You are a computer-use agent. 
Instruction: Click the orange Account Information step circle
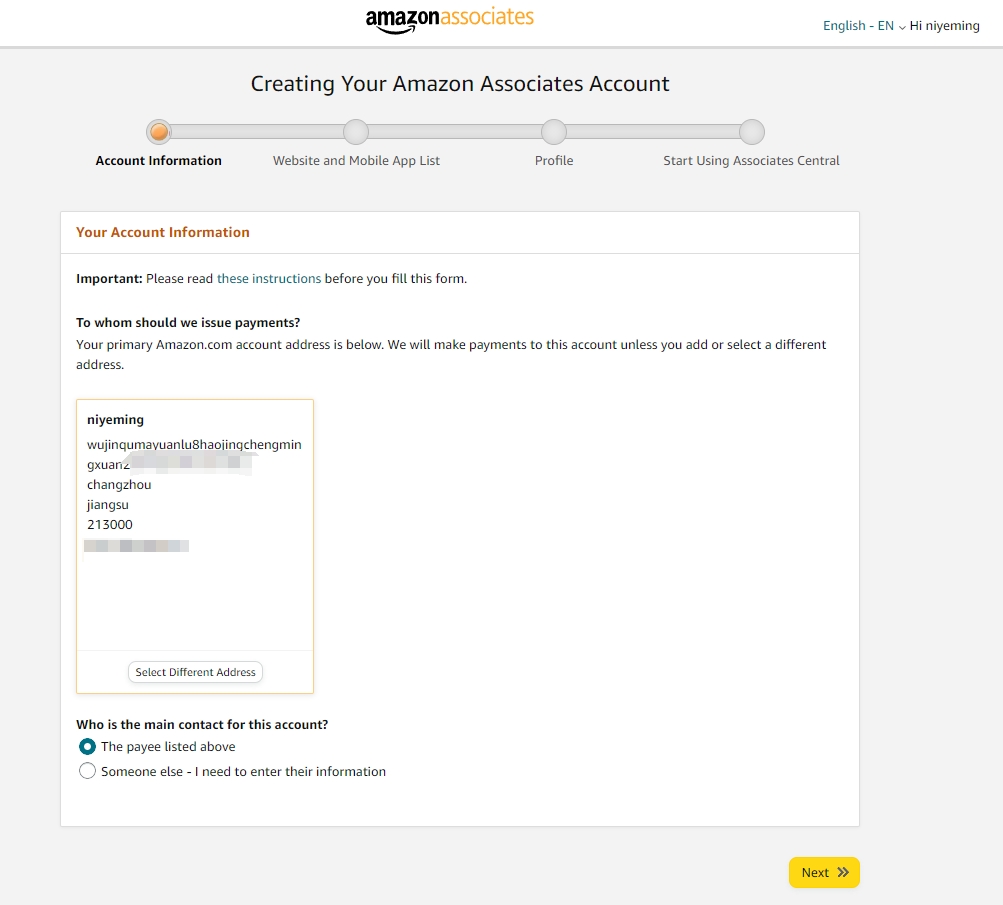[159, 132]
